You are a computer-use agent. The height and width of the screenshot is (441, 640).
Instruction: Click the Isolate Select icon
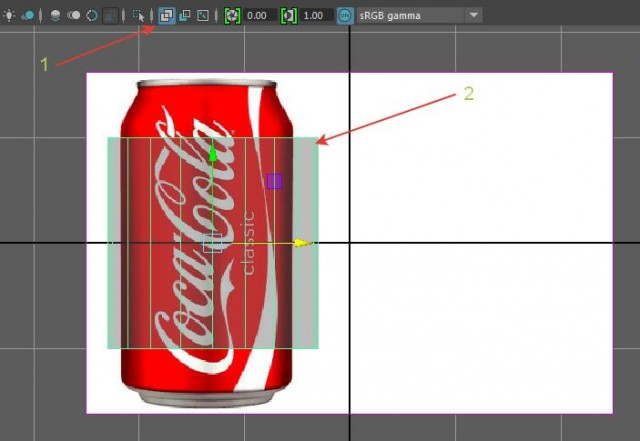138,16
